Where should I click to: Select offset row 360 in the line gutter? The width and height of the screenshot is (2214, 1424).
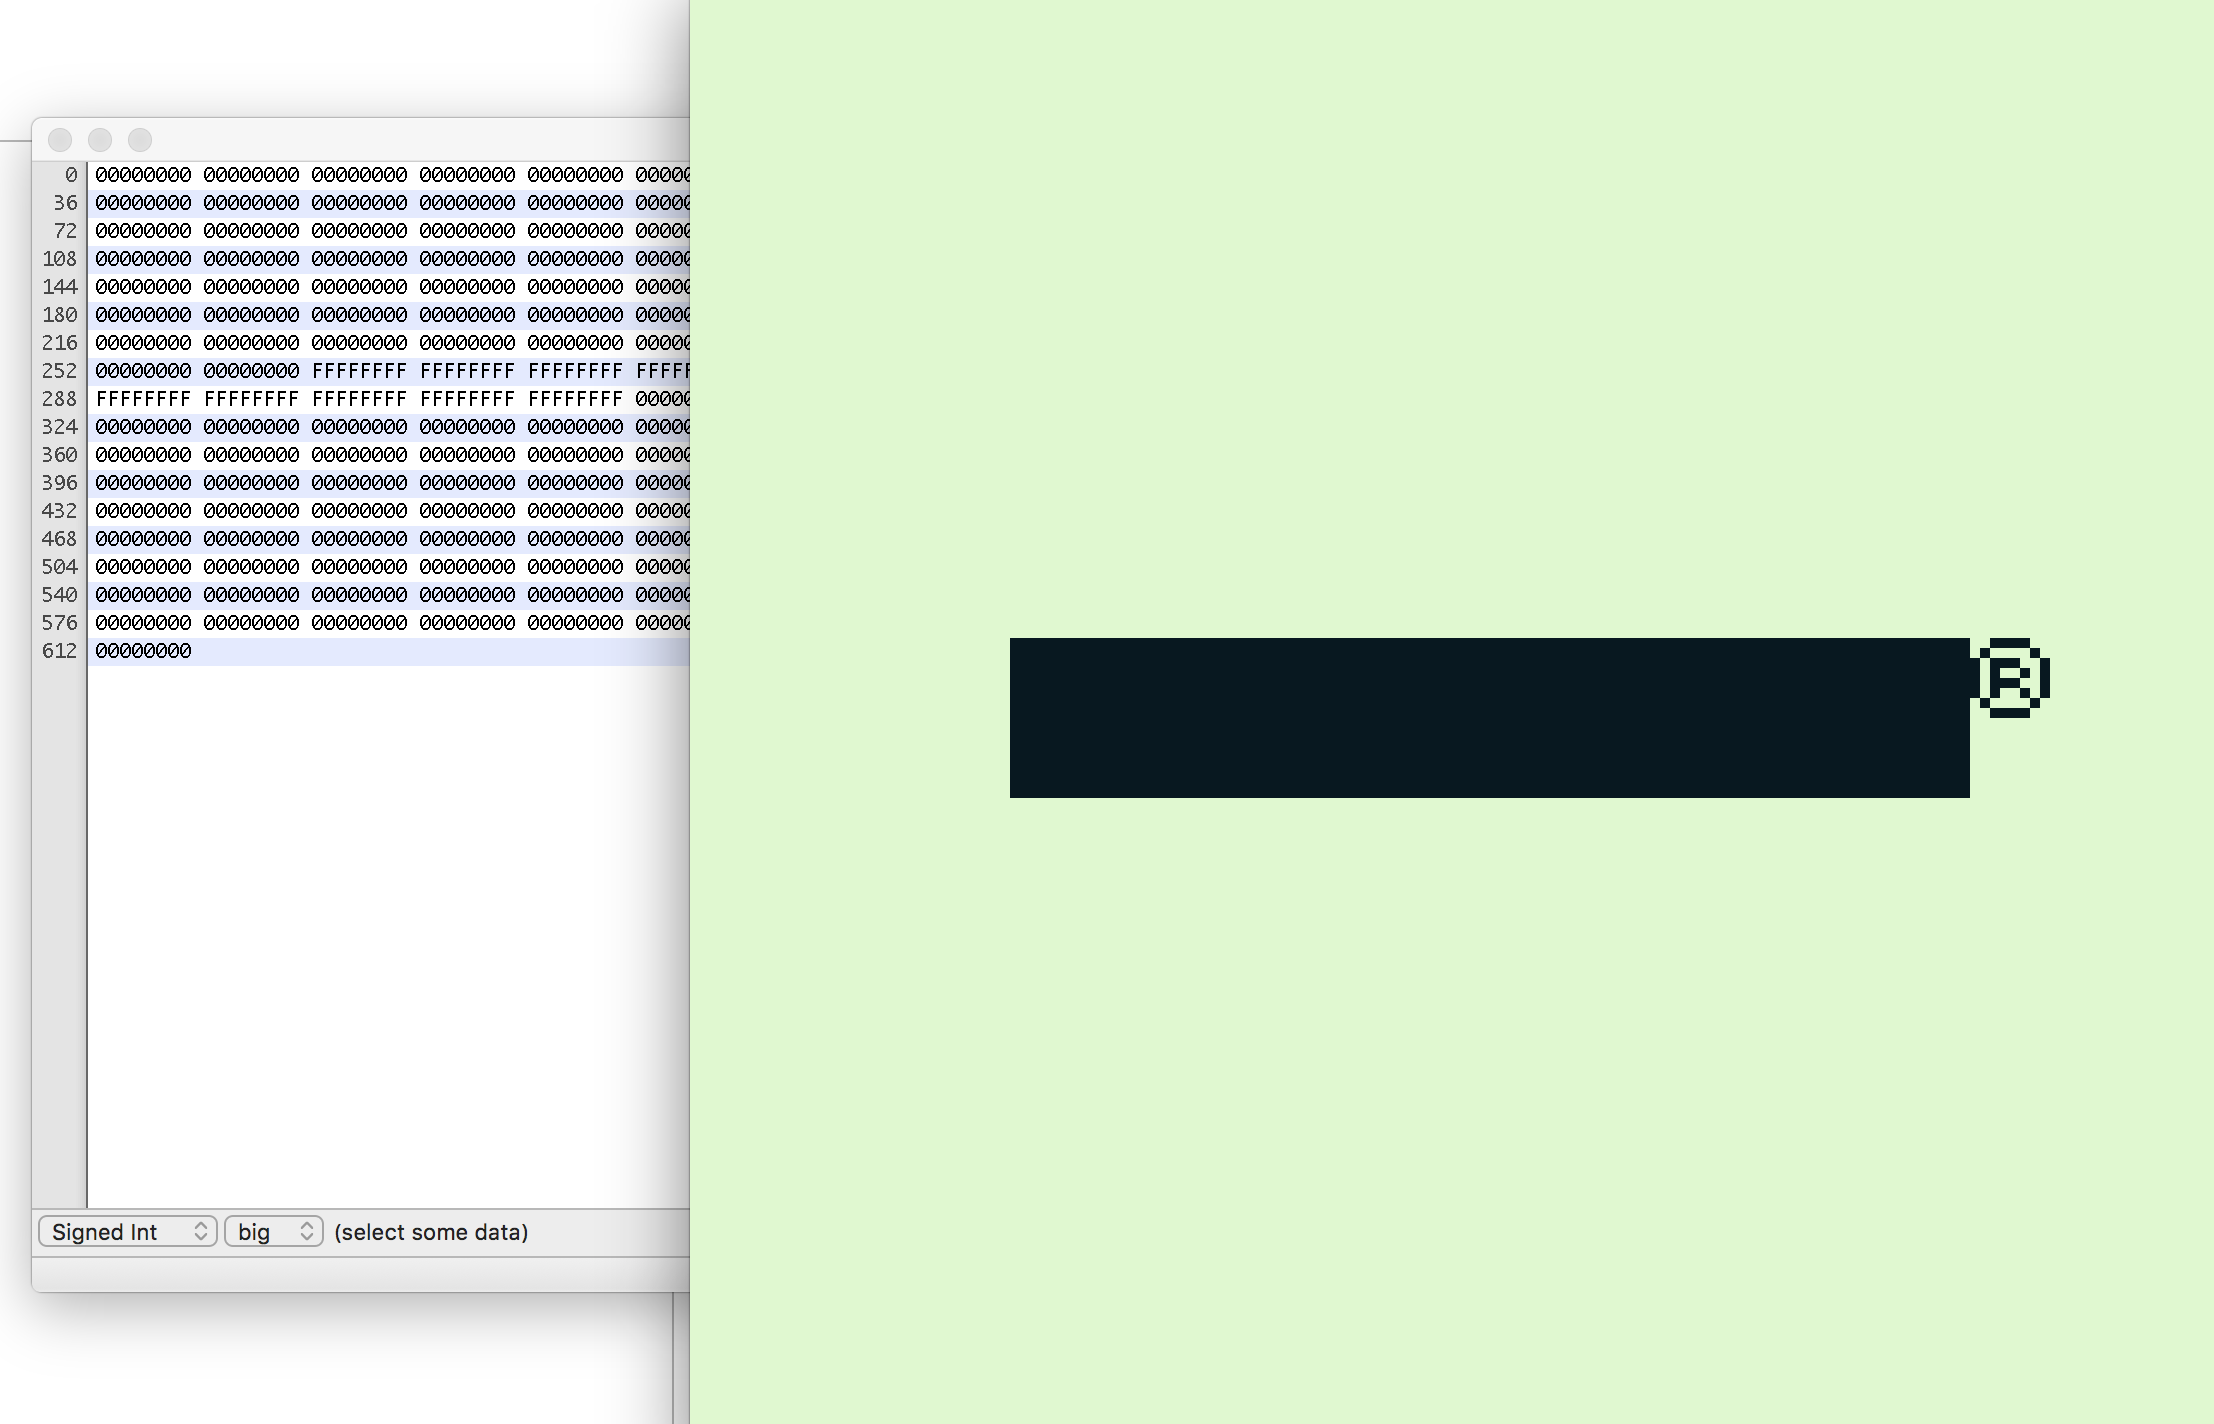pos(60,455)
